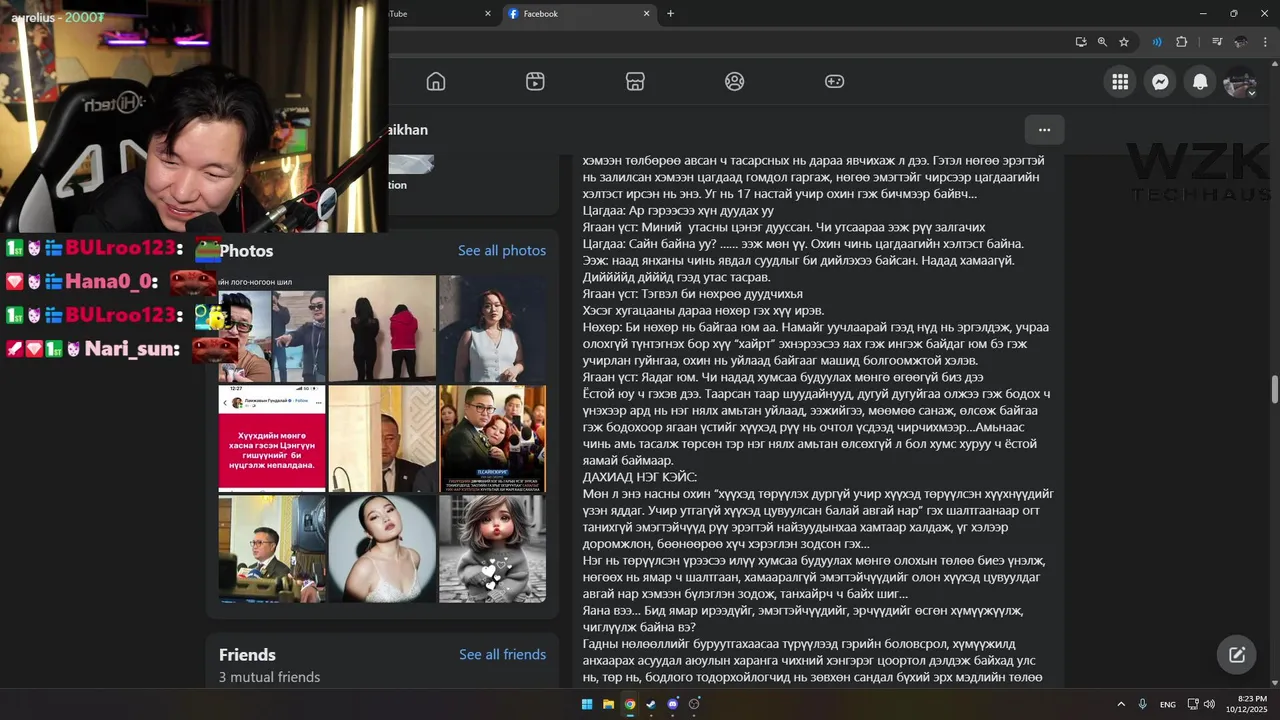
Task: Click '3 mutual friends' text
Action: [x=269, y=678]
